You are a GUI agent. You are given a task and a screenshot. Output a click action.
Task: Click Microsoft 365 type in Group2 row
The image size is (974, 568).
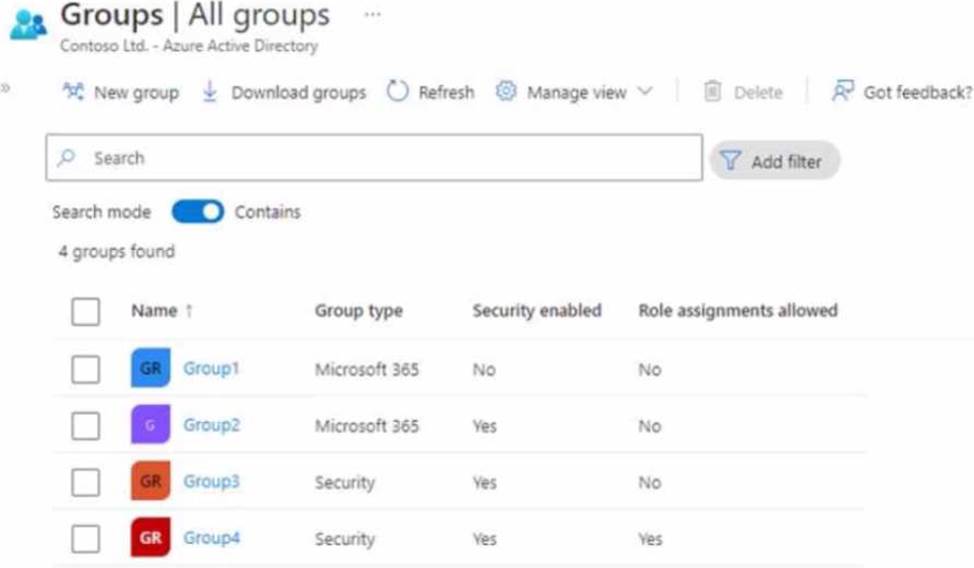point(366,426)
